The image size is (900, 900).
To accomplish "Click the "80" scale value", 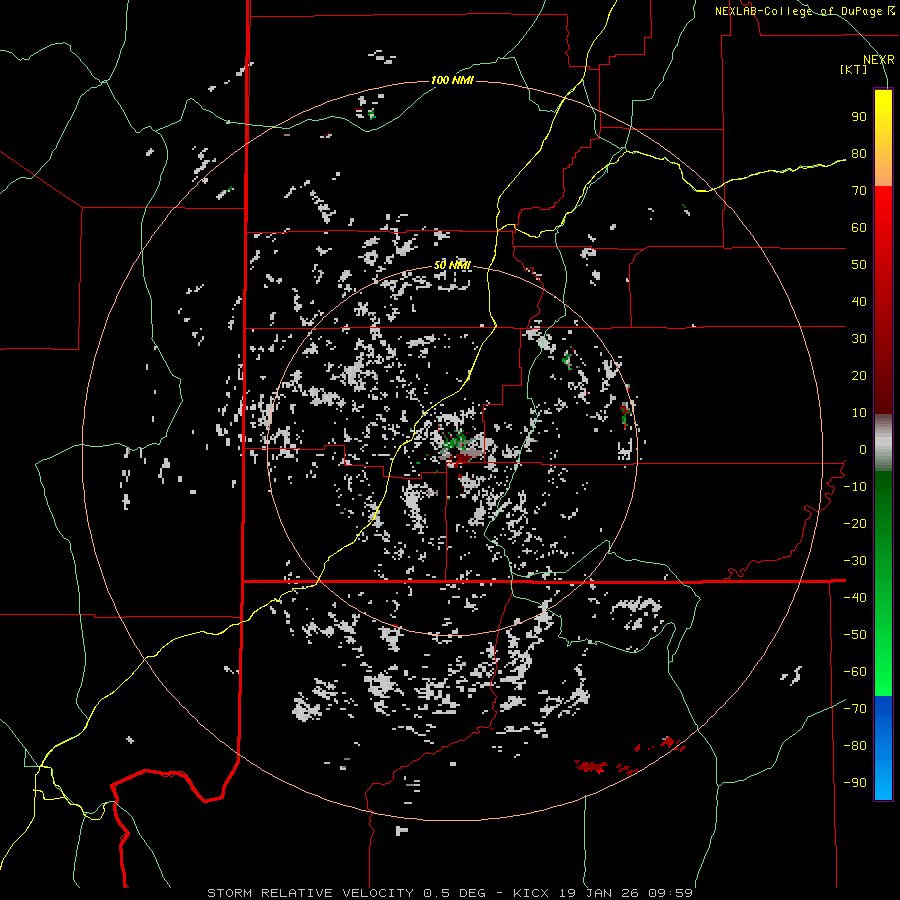I will tap(859, 154).
